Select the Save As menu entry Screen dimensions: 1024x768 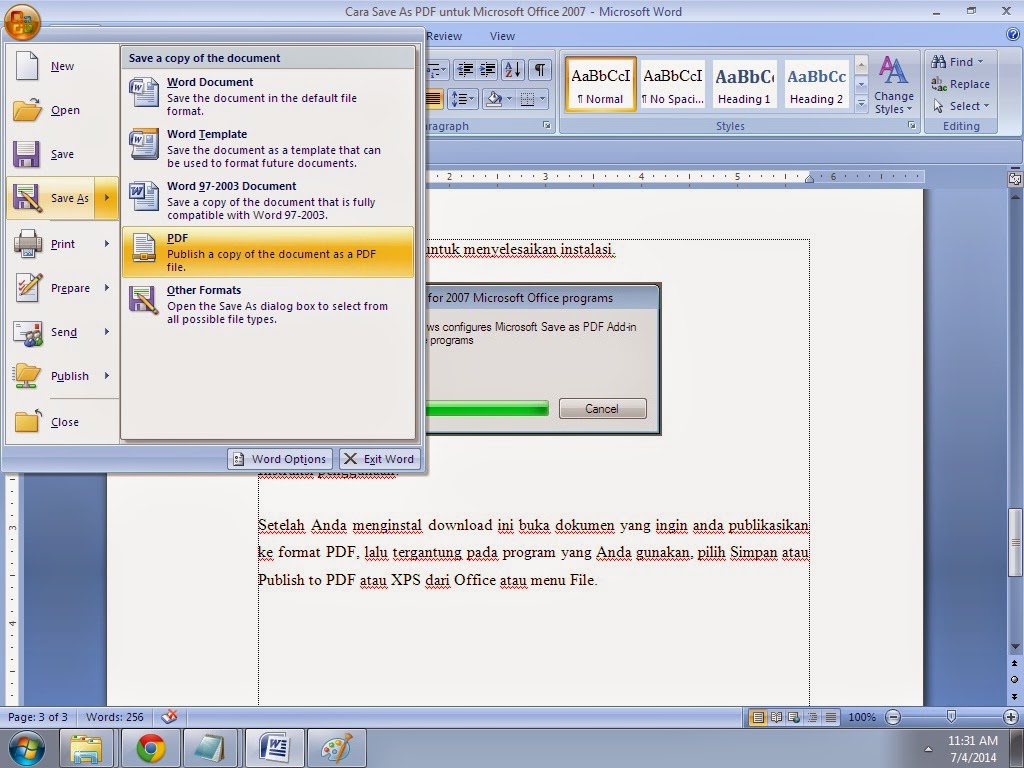[51, 198]
